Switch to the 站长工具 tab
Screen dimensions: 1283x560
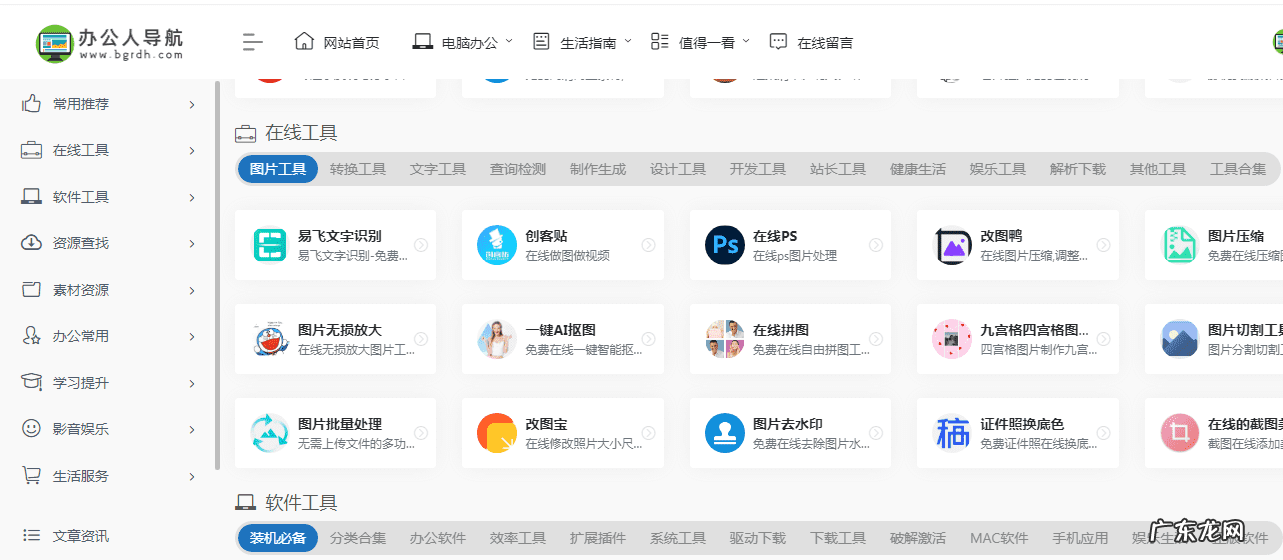pos(838,169)
